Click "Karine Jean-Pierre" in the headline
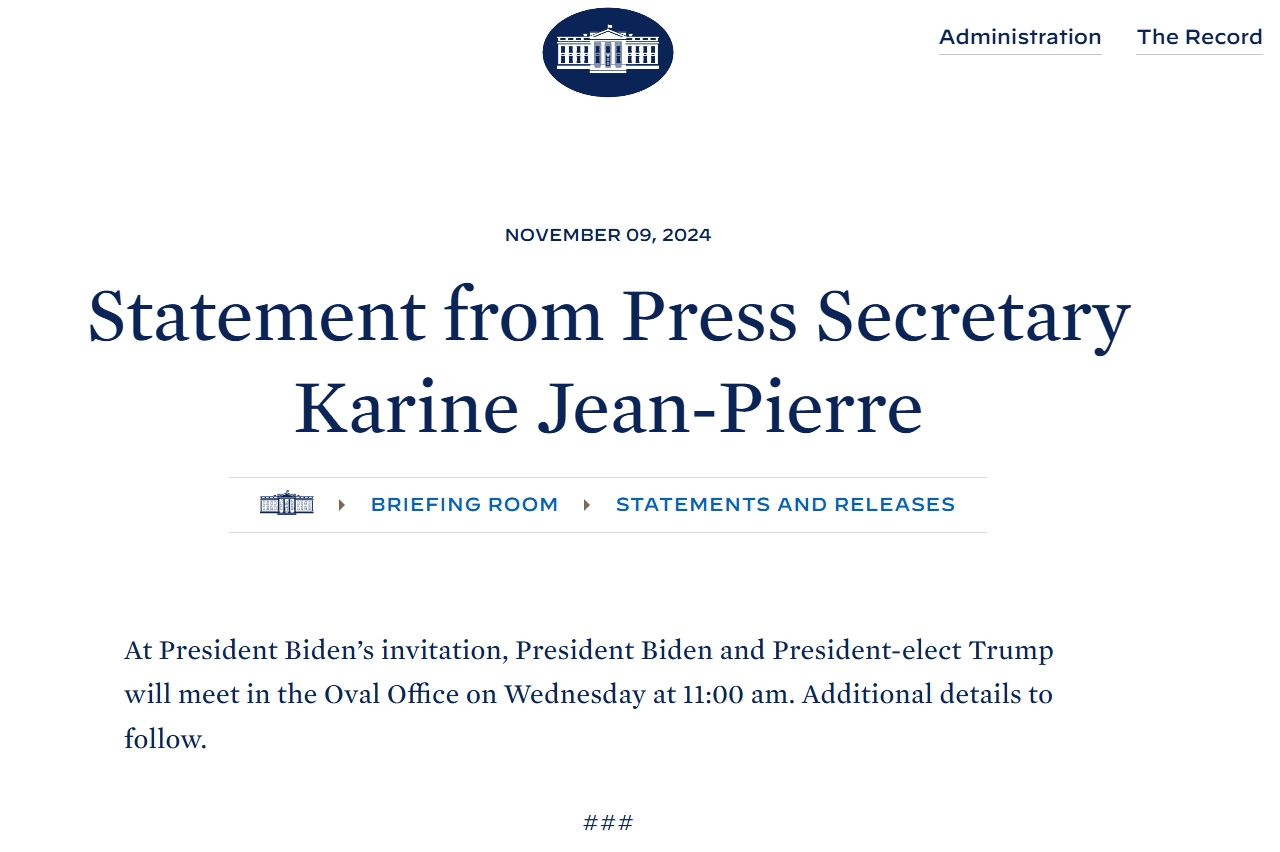Viewport: 1280px width, 852px height. (x=608, y=407)
